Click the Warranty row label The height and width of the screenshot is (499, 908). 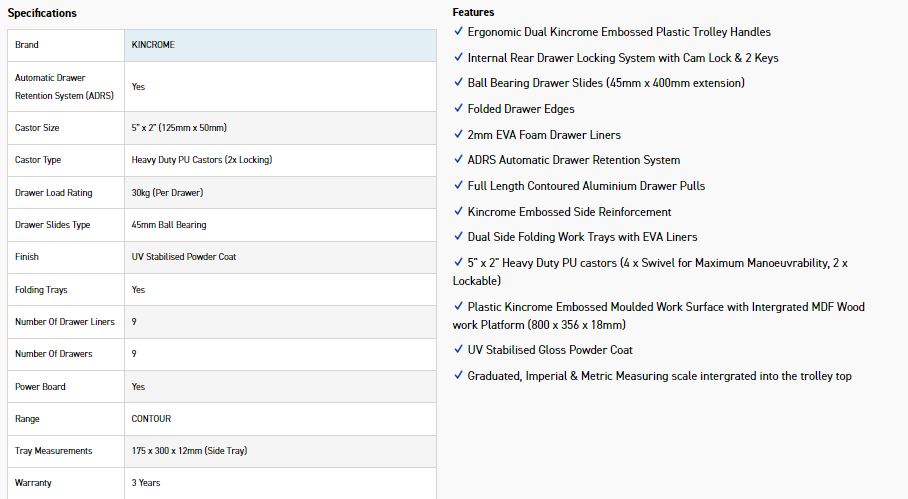pos(33,483)
